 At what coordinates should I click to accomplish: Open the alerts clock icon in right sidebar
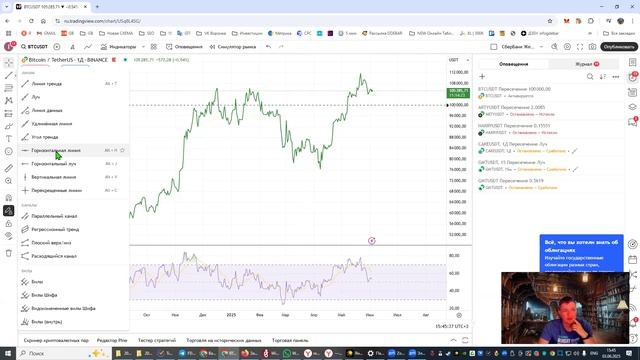(633, 78)
